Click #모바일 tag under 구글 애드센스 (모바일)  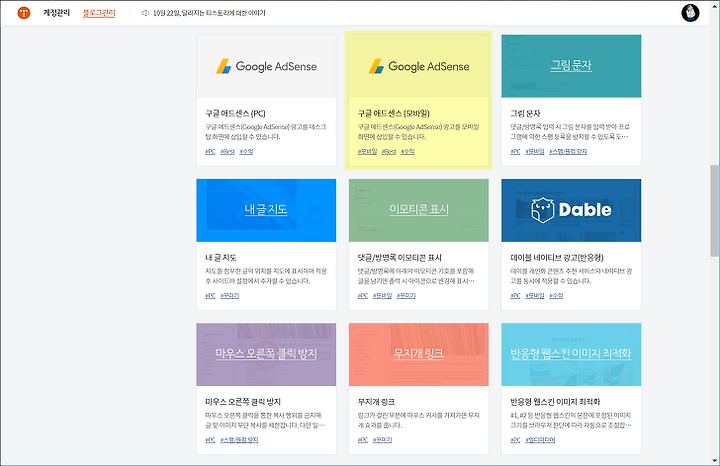367,152
